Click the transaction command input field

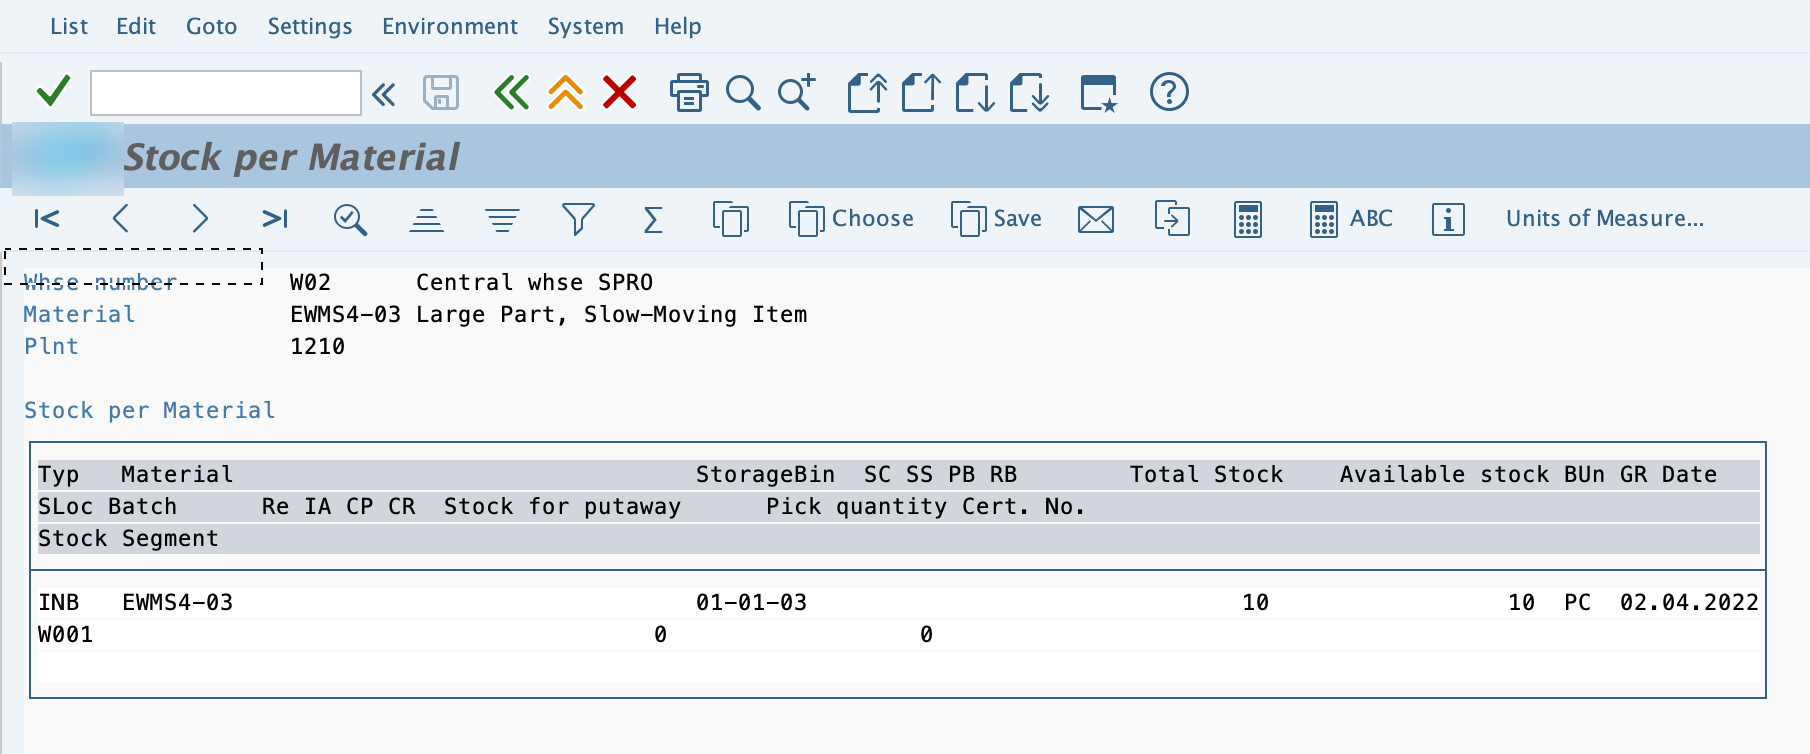(x=226, y=93)
